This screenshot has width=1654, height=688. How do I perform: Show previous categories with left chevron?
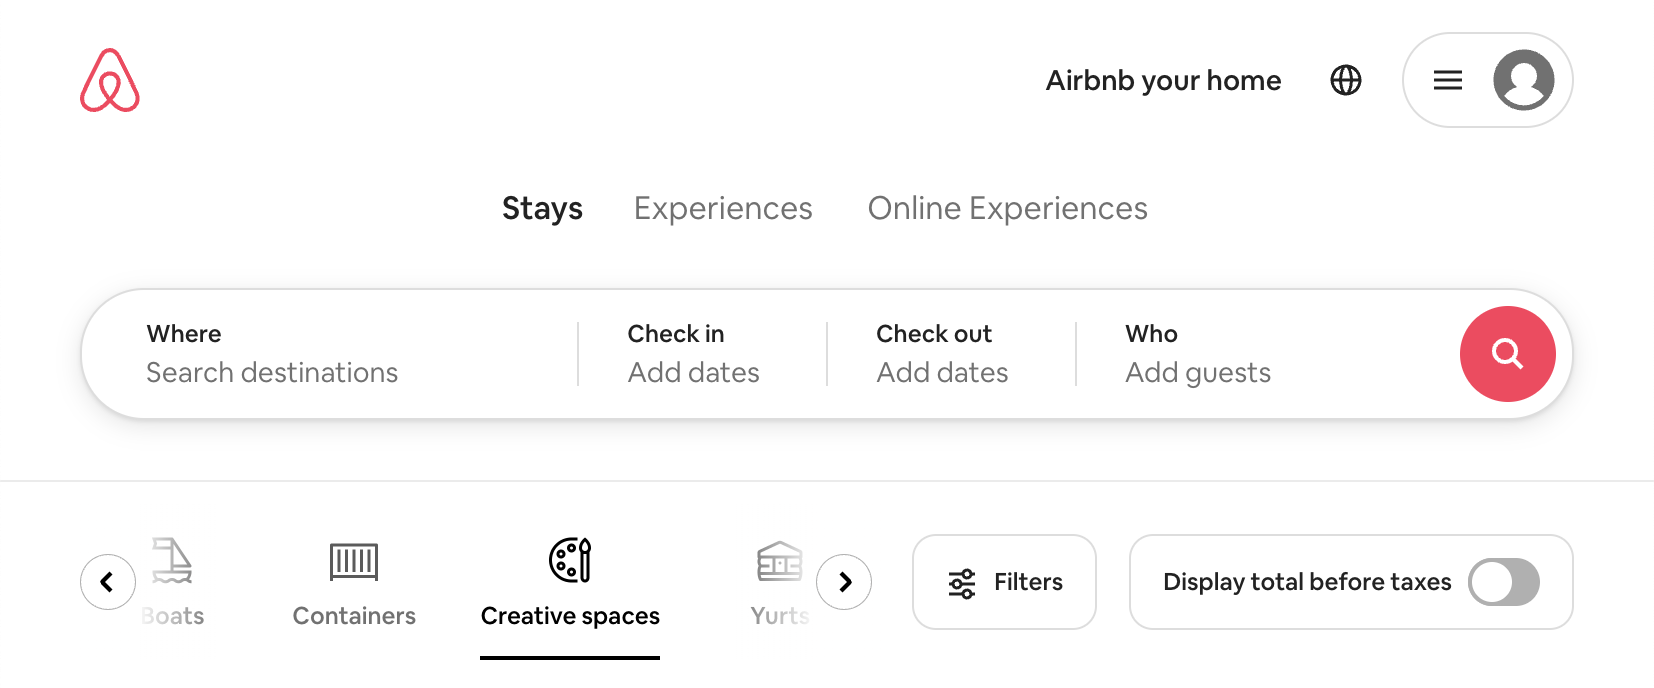pos(108,582)
